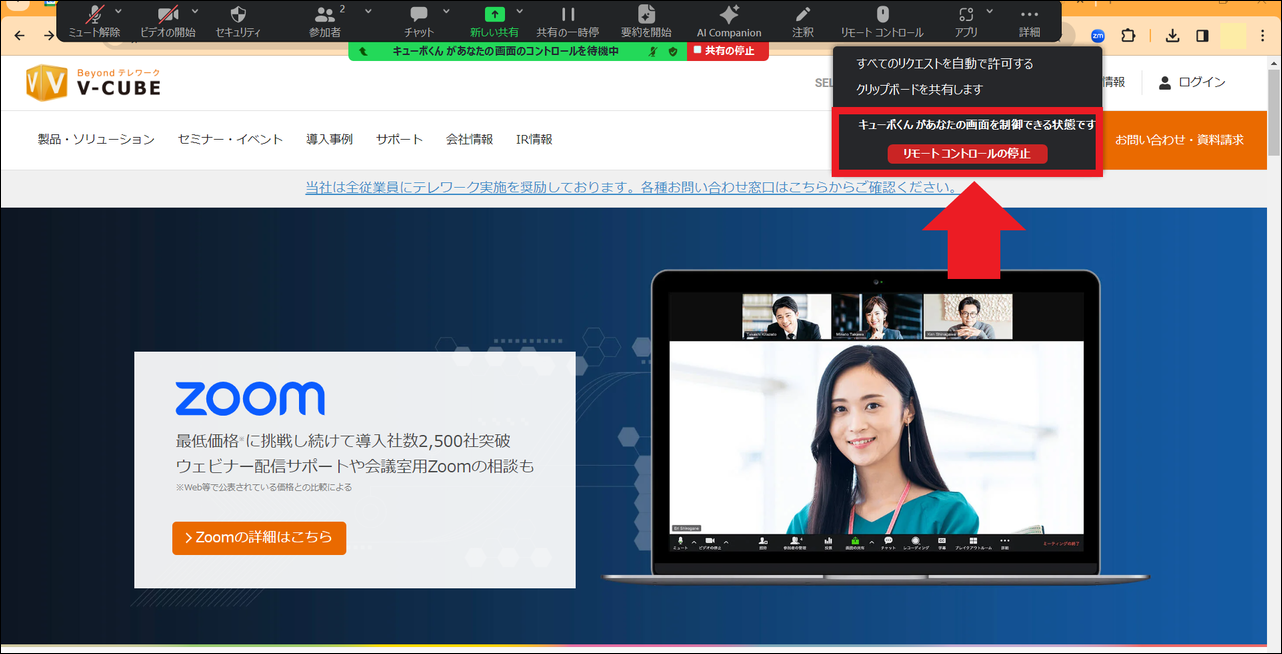Pause sharing with 共有の一時停止 icon
Image resolution: width=1282 pixels, height=654 pixels.
(x=567, y=14)
